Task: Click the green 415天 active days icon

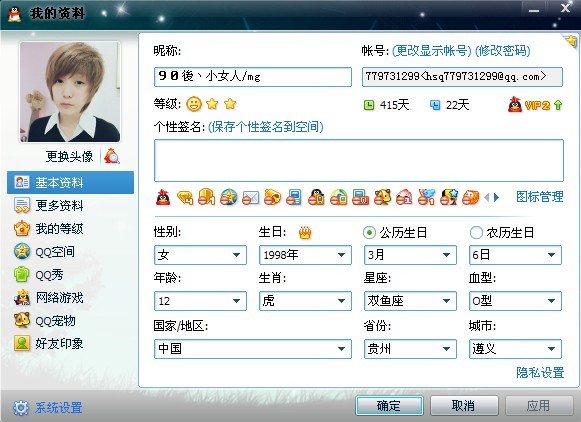Action: [x=369, y=105]
